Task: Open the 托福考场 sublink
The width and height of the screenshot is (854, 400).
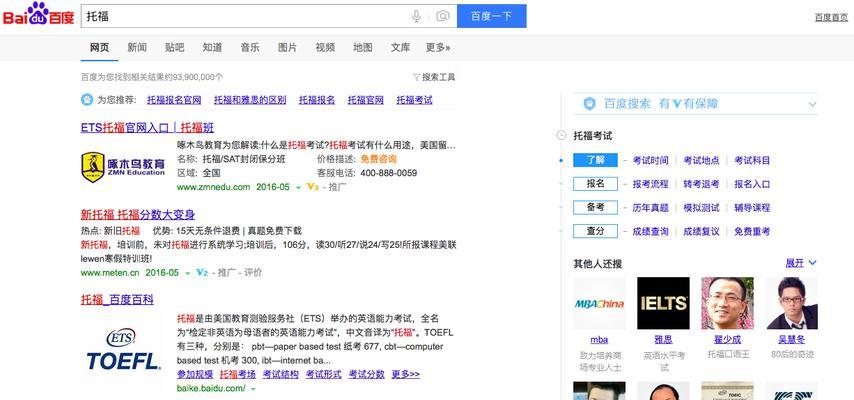Action: 237,374
